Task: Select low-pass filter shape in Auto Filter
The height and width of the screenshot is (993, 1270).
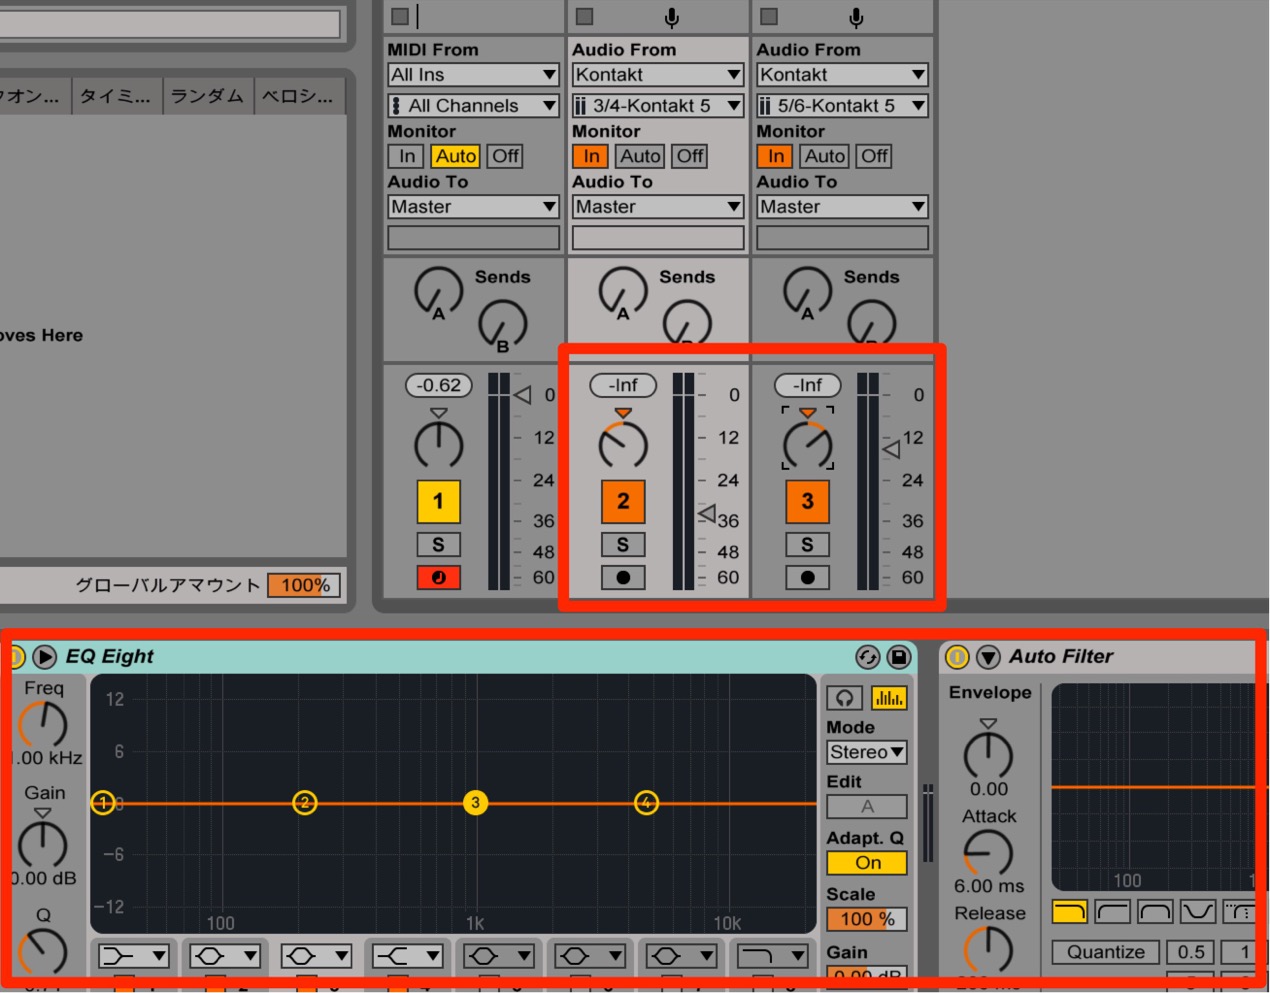Action: (1070, 911)
